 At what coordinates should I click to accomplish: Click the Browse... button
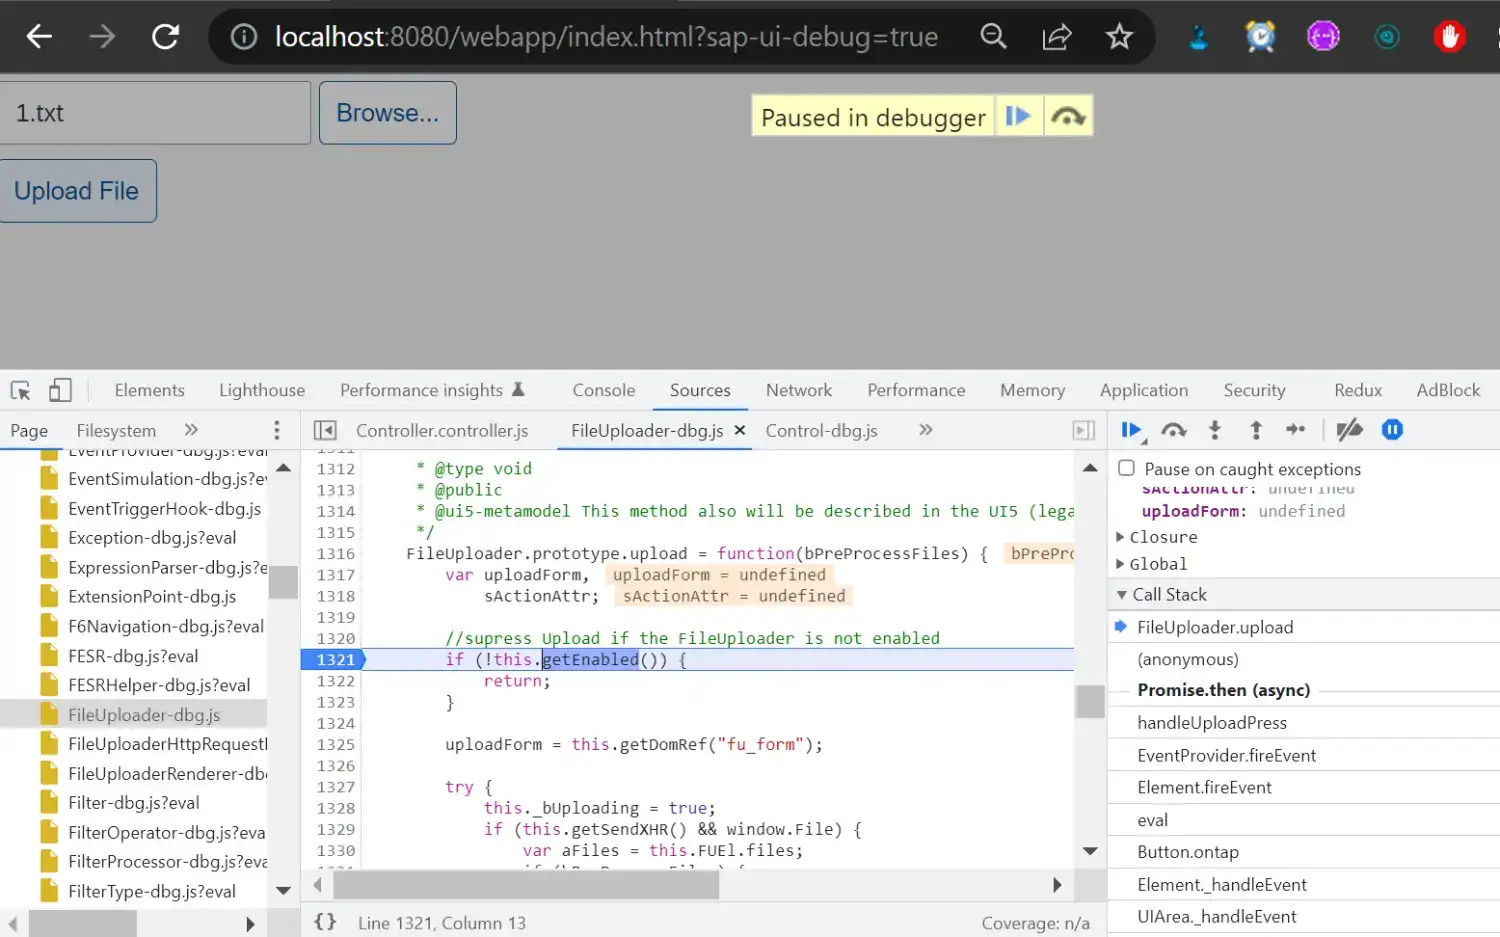387,113
